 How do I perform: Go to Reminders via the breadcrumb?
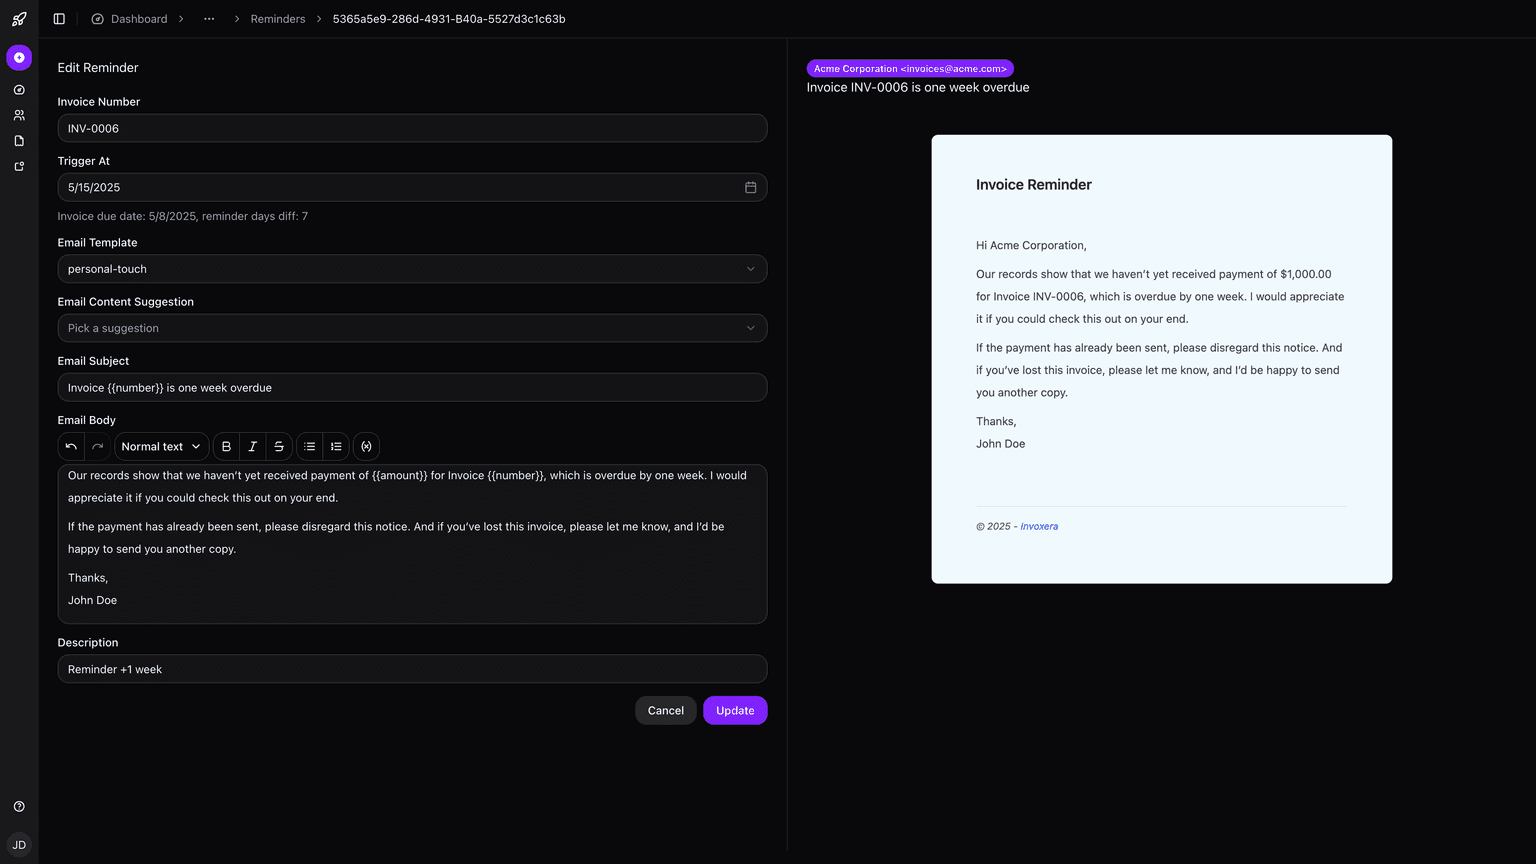277,18
